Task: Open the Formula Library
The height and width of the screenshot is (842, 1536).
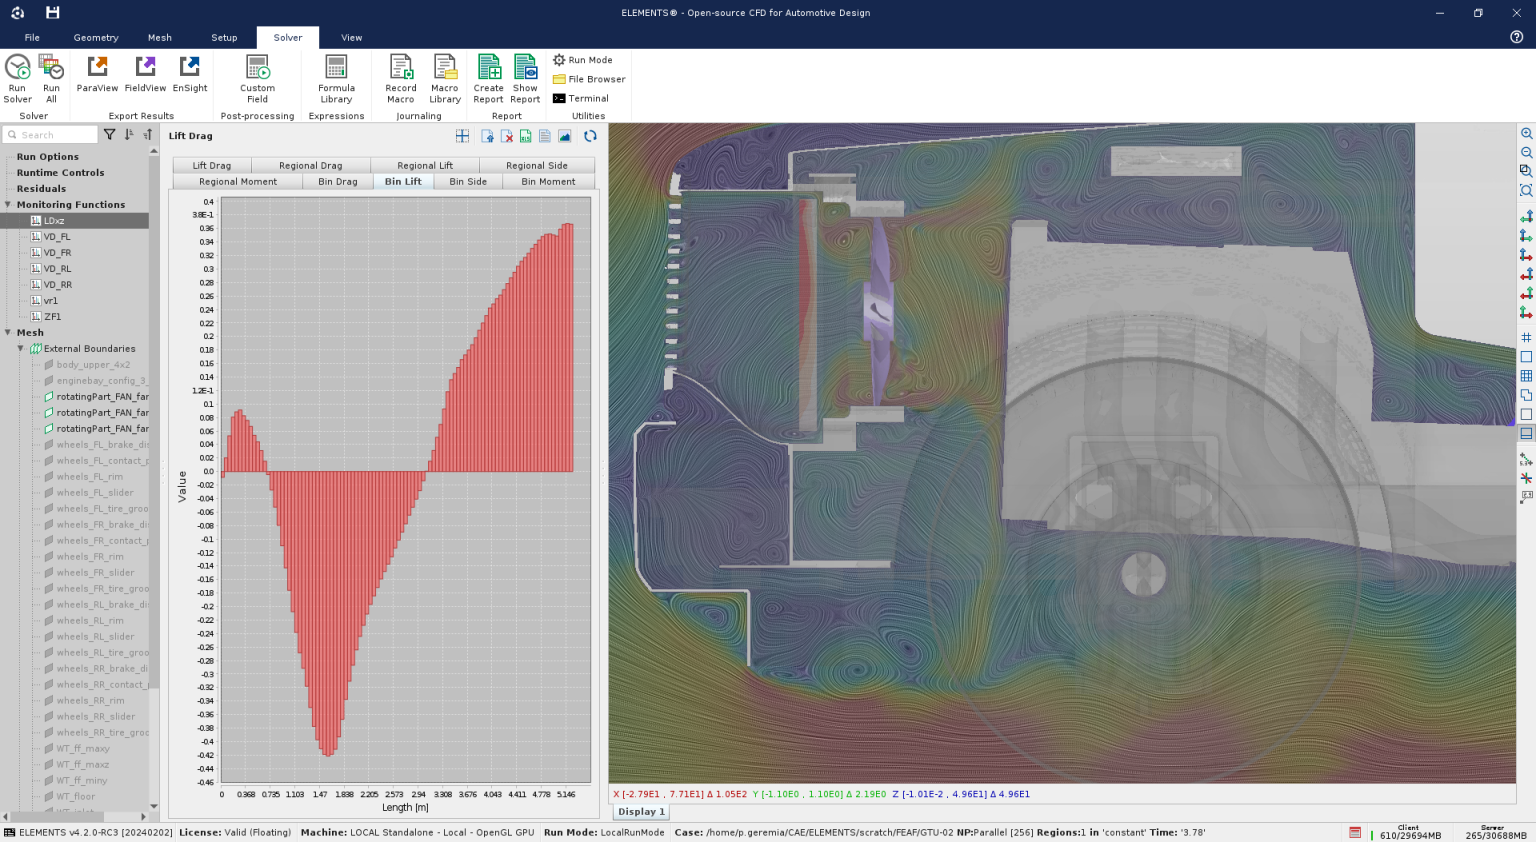Action: [336, 78]
